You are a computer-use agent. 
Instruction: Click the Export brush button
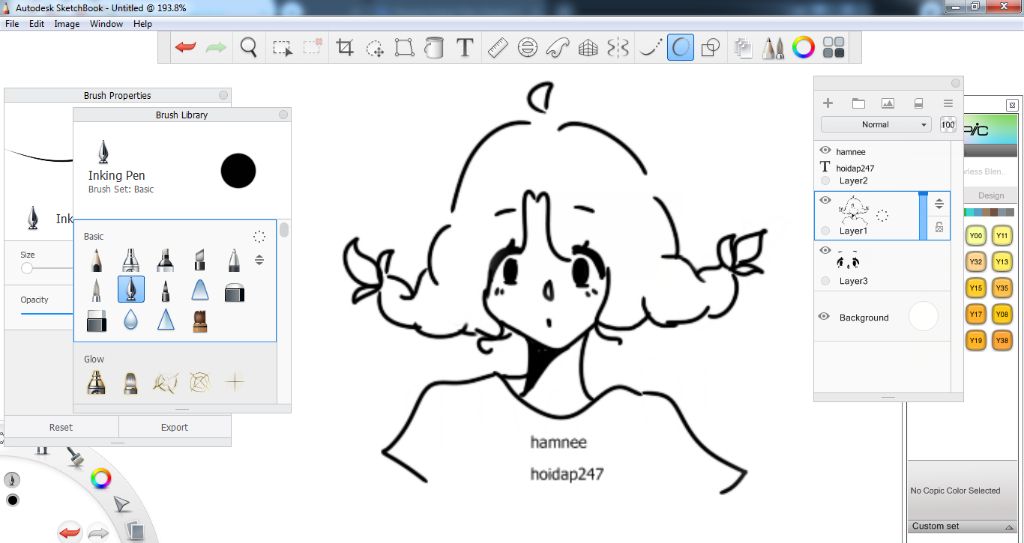pyautogui.click(x=174, y=427)
